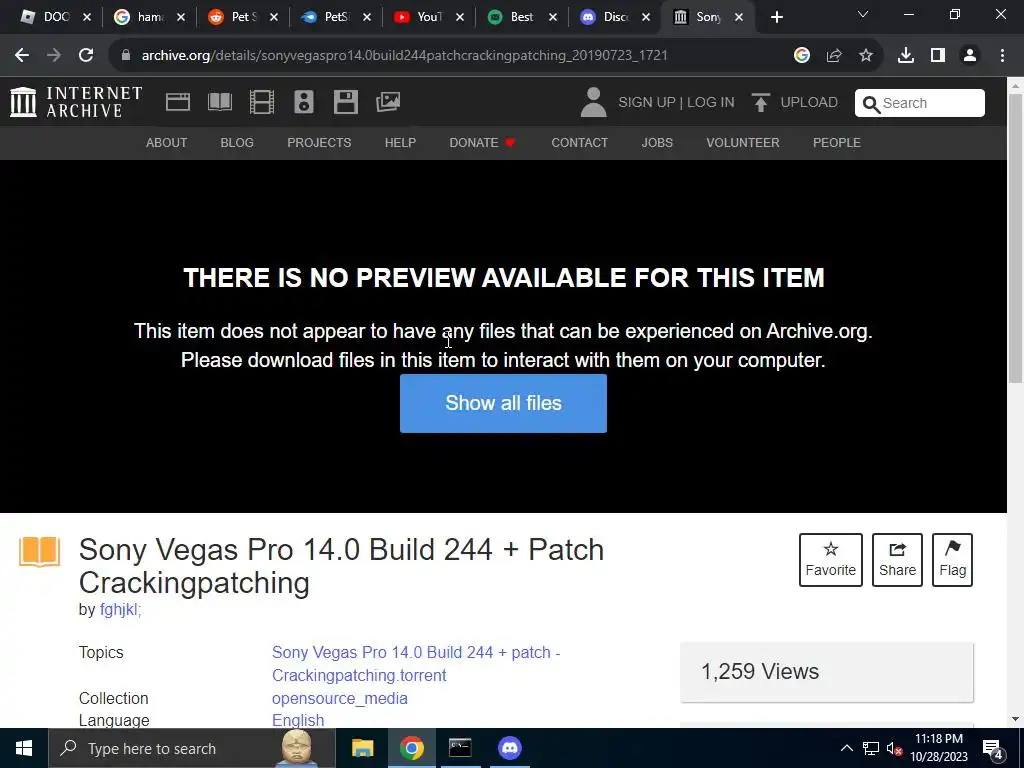The width and height of the screenshot is (1024, 768).
Task: Open Chrome downloads icon
Action: click(x=906, y=56)
